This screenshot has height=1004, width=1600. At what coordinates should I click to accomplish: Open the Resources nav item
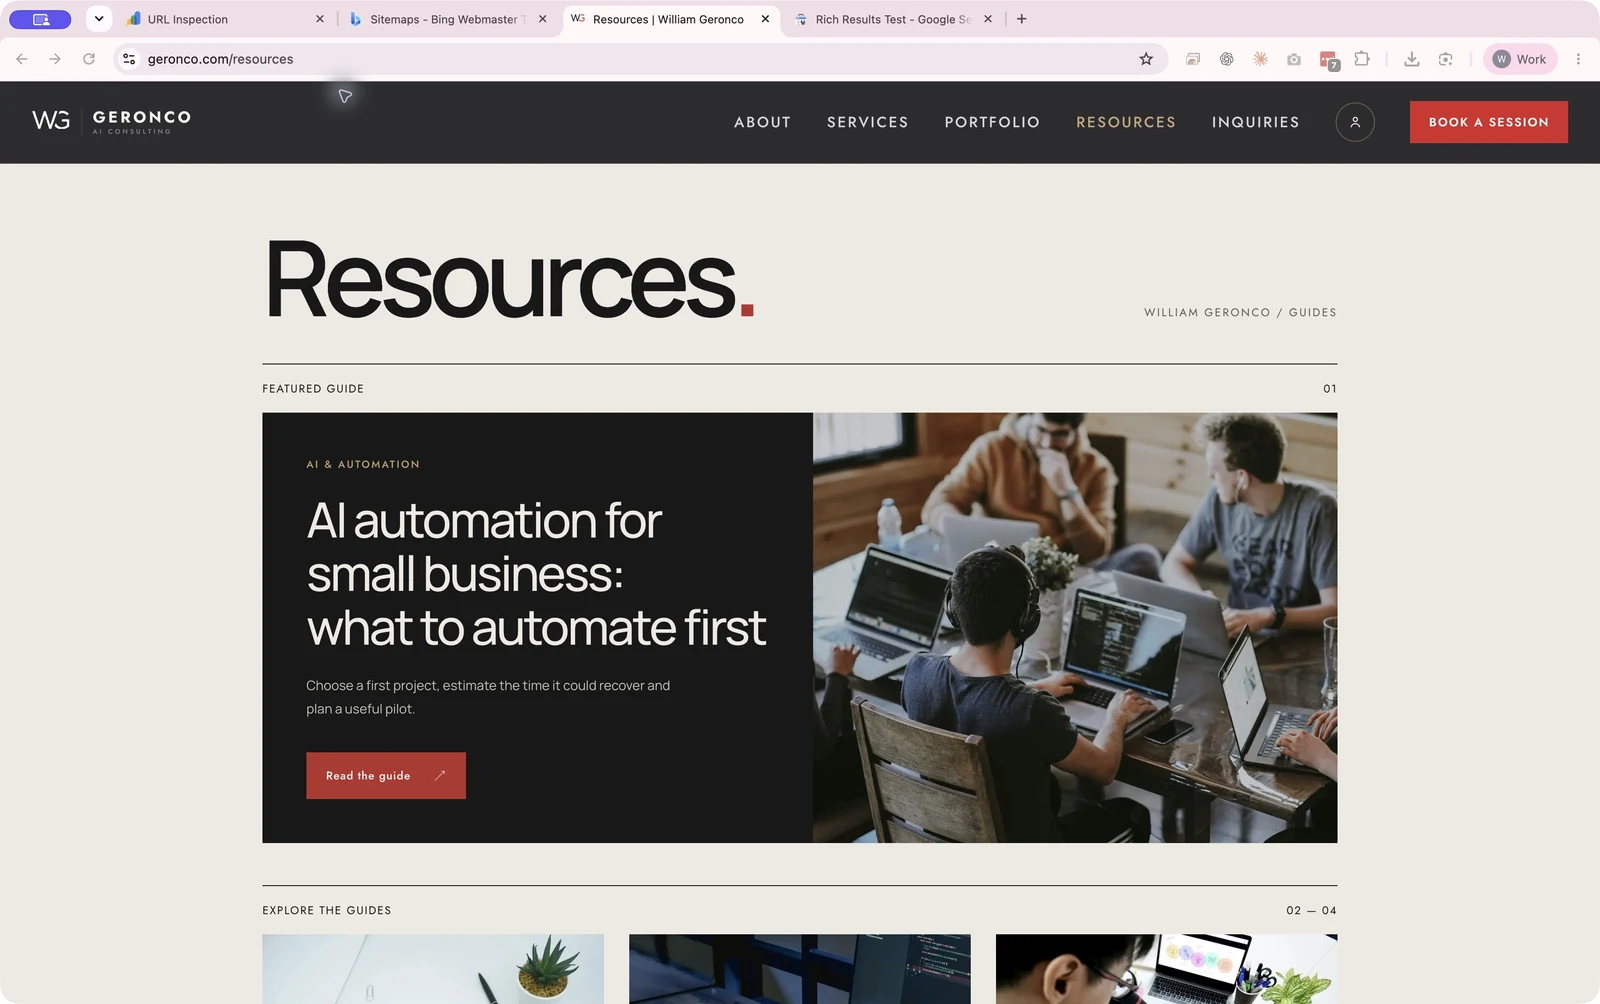tap(1126, 122)
